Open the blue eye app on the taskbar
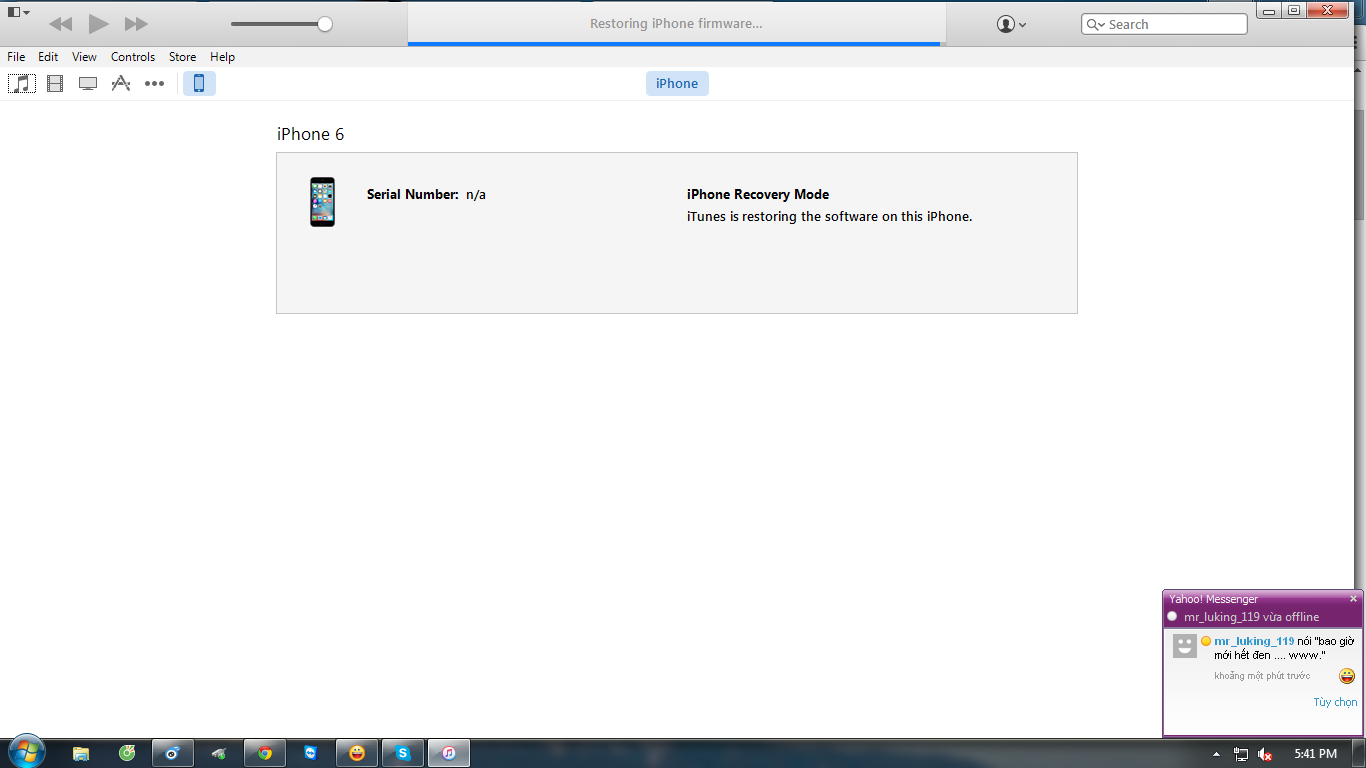Screen dimensions: 1366x768 (173, 753)
